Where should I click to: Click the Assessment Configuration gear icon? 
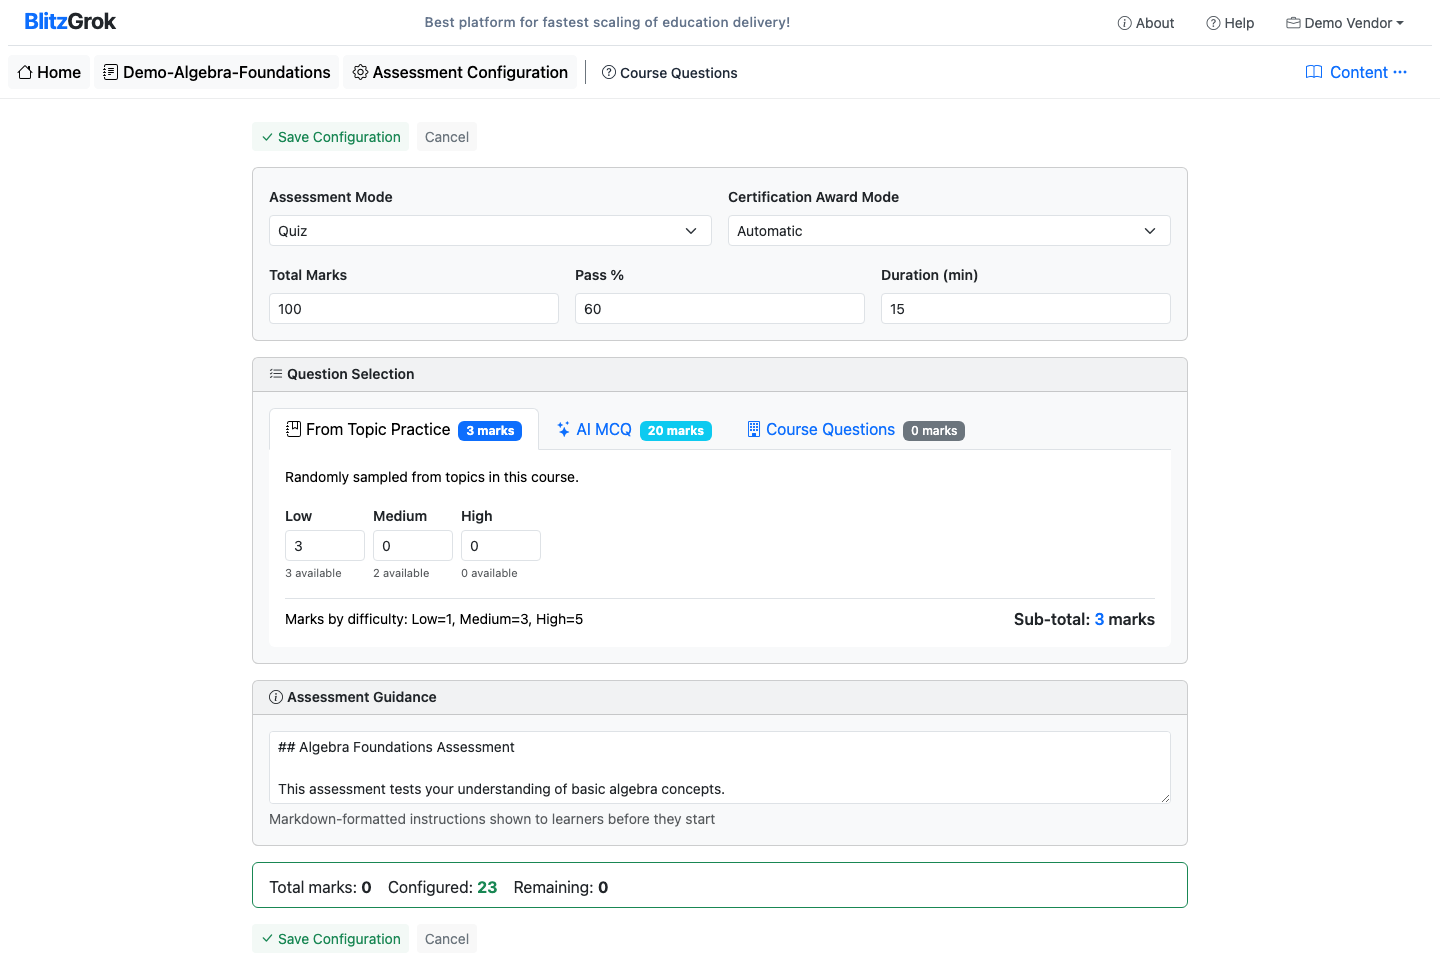360,72
